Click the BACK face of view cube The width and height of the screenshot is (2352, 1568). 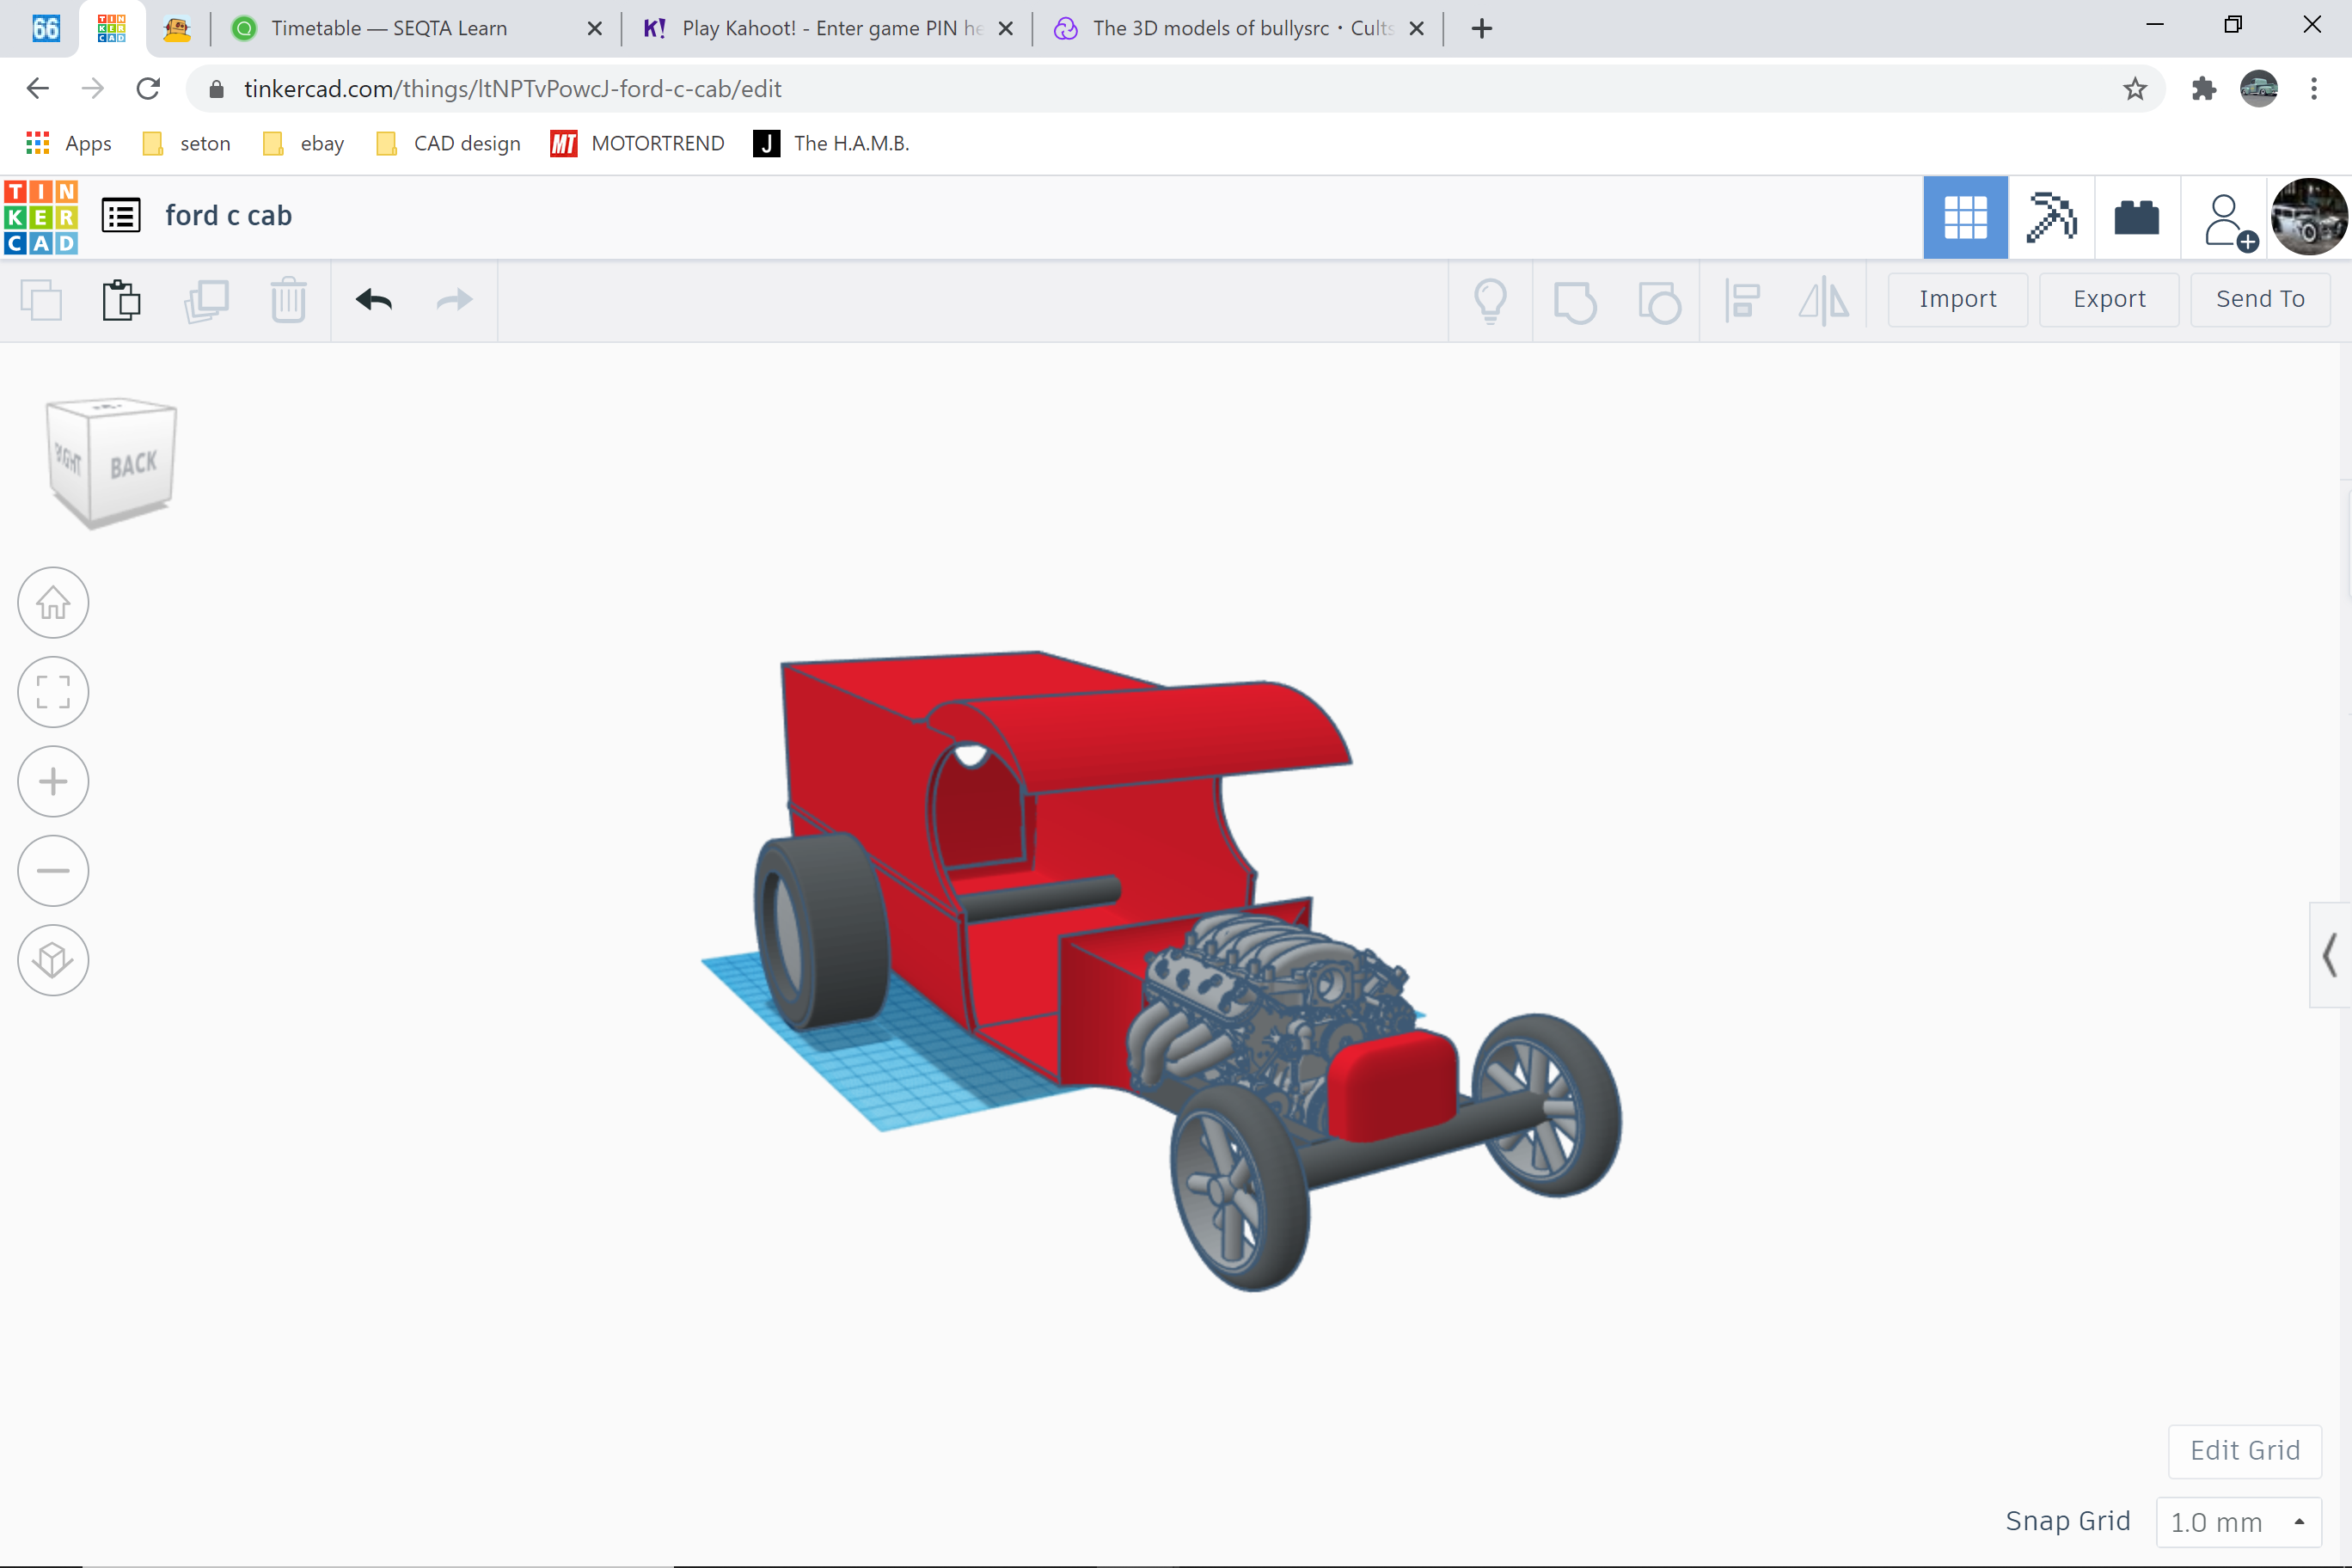pos(133,464)
